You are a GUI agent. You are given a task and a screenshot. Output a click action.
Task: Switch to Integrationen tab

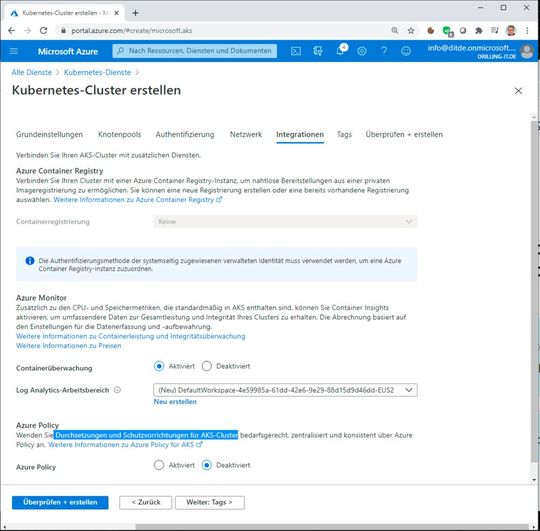300,135
